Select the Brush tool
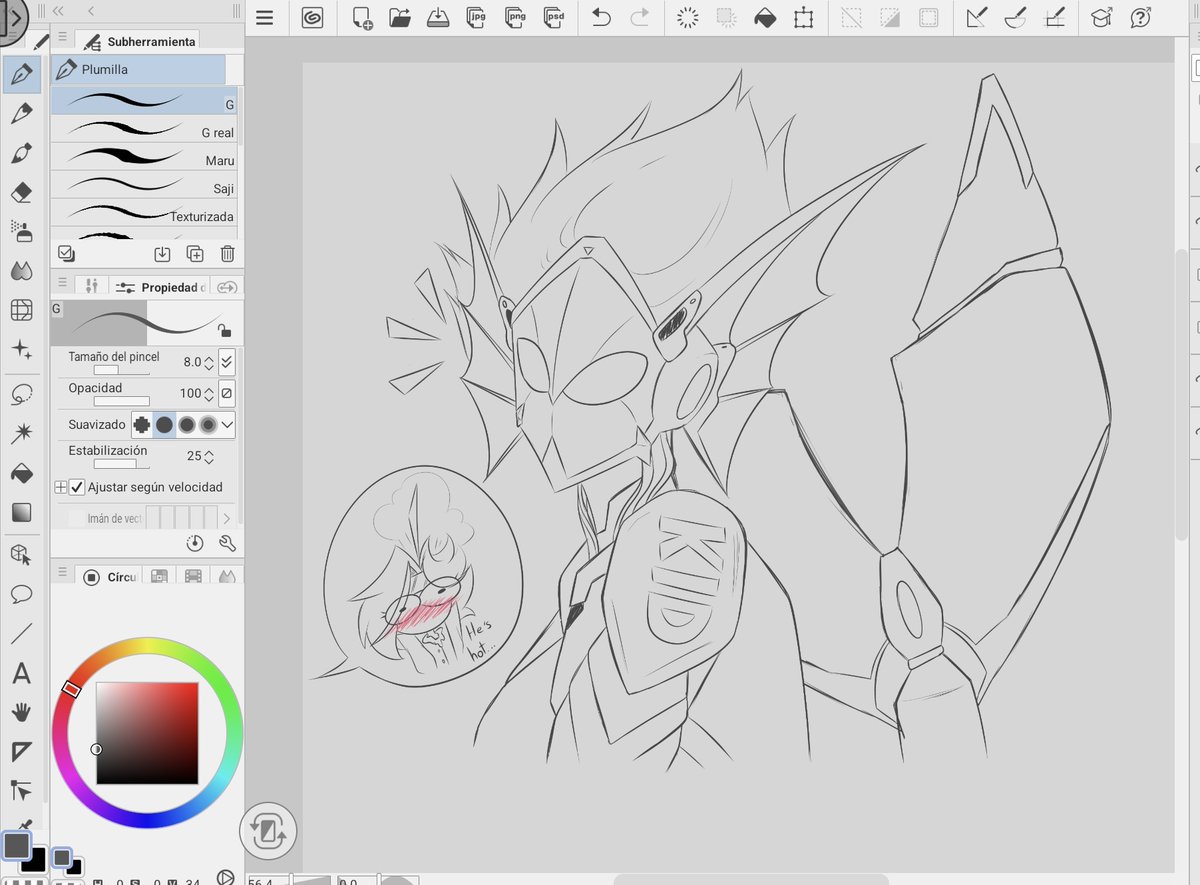 click(x=21, y=153)
